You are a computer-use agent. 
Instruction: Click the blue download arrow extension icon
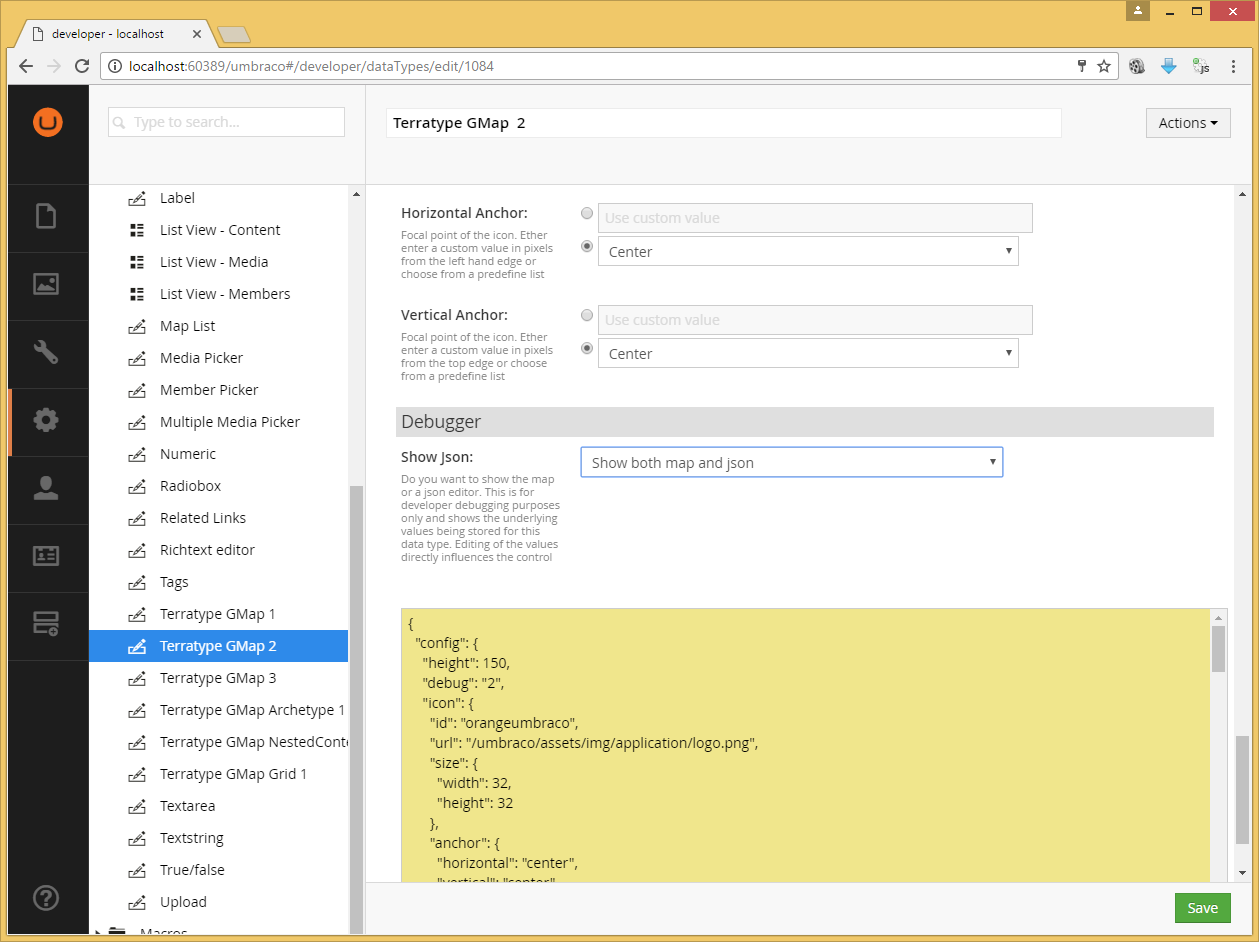click(1169, 66)
